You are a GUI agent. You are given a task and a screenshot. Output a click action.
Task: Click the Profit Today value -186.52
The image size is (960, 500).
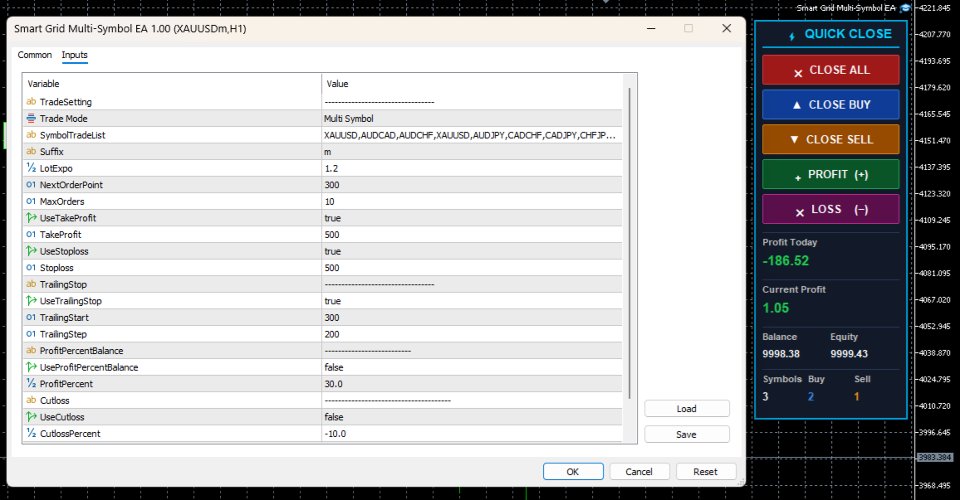coord(786,261)
